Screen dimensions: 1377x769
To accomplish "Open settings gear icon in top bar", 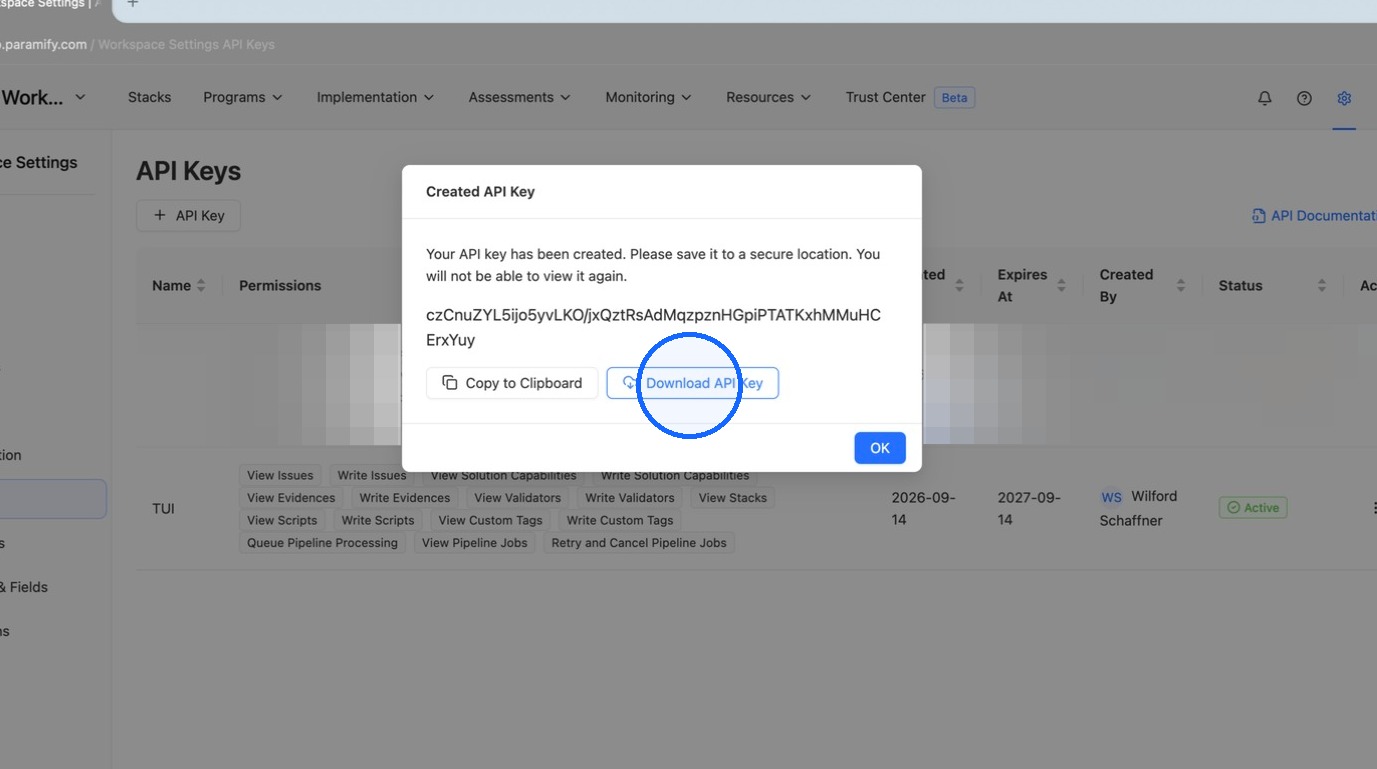I will coord(1344,98).
